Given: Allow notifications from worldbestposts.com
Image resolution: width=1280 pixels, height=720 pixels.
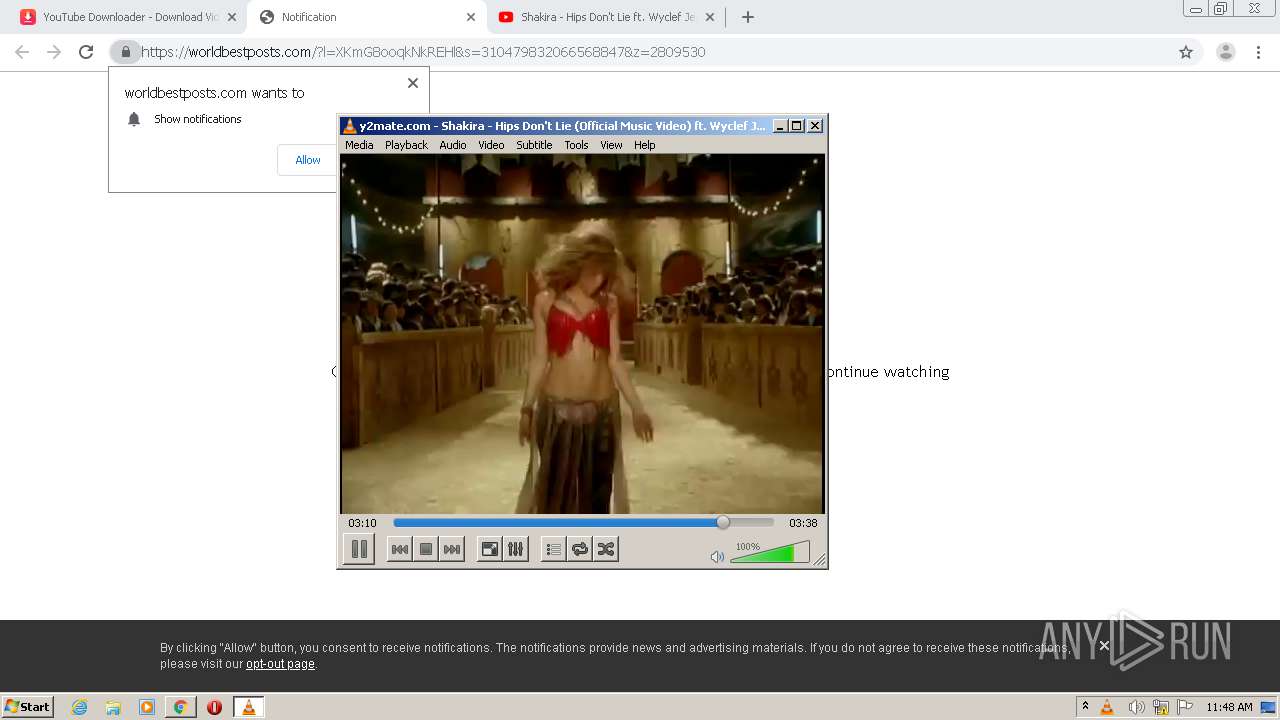Looking at the screenshot, I should coord(308,160).
